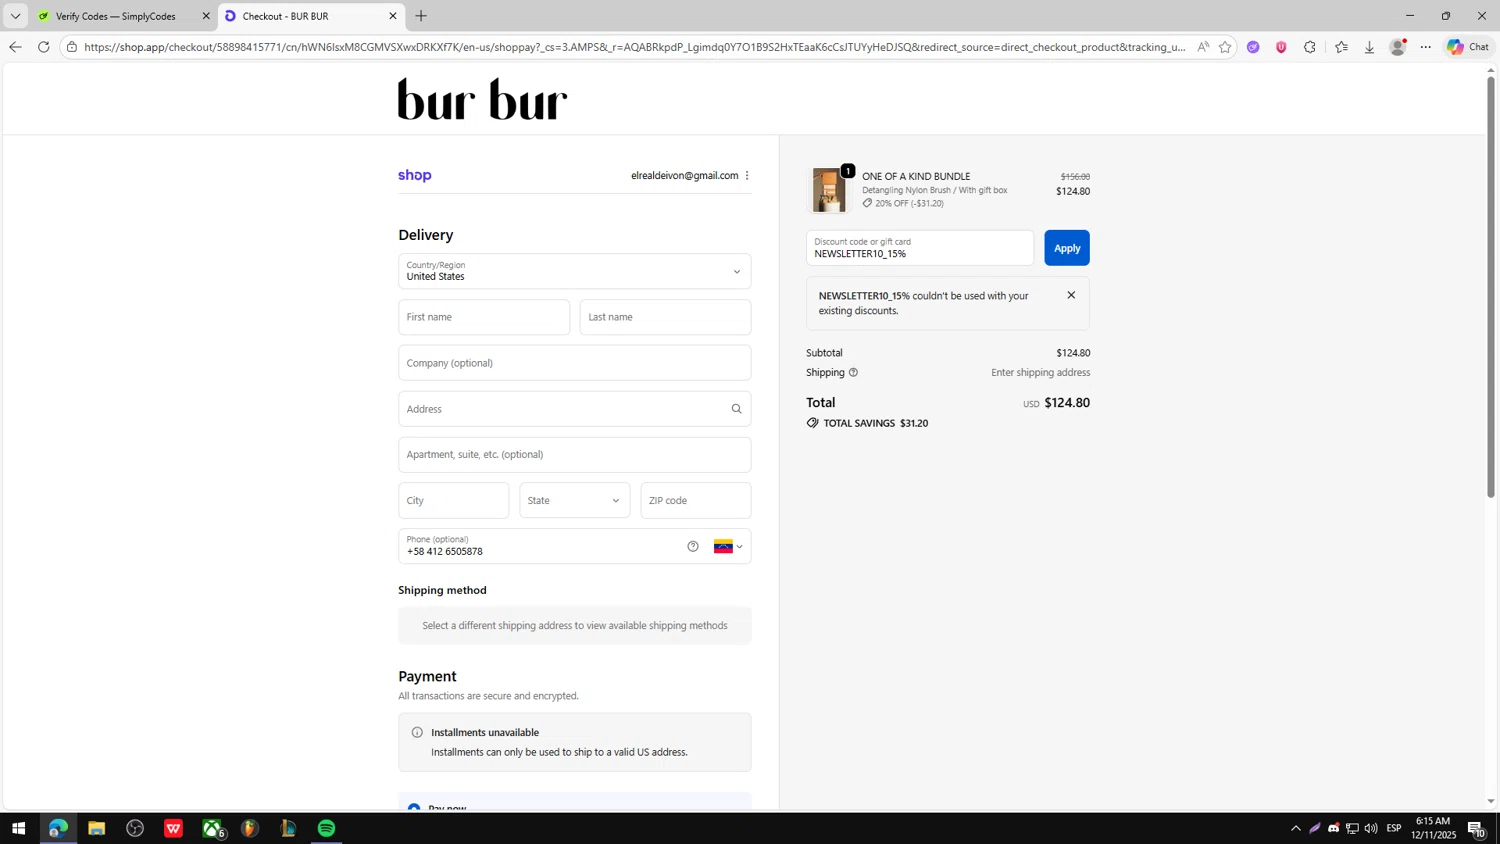Click the Apply discount button
The width and height of the screenshot is (1500, 844).
[1067, 248]
